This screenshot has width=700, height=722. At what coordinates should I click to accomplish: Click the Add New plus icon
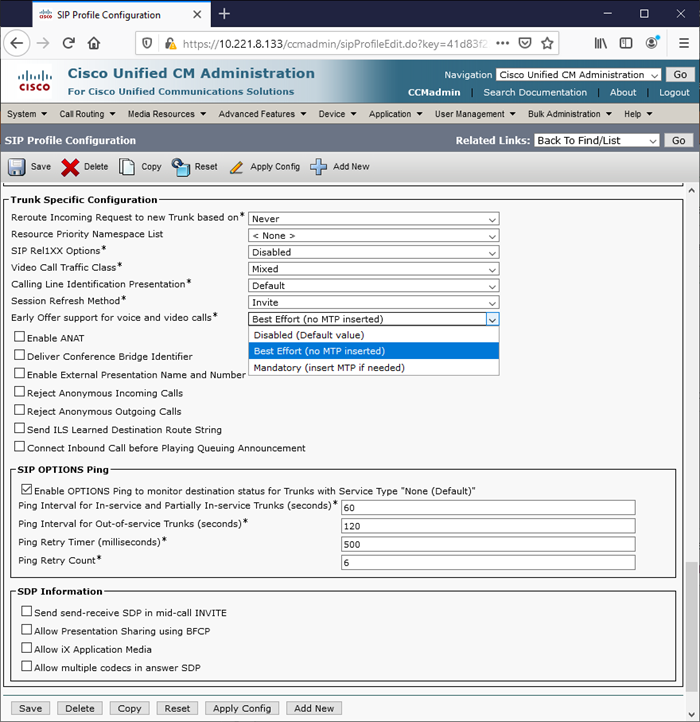318,167
